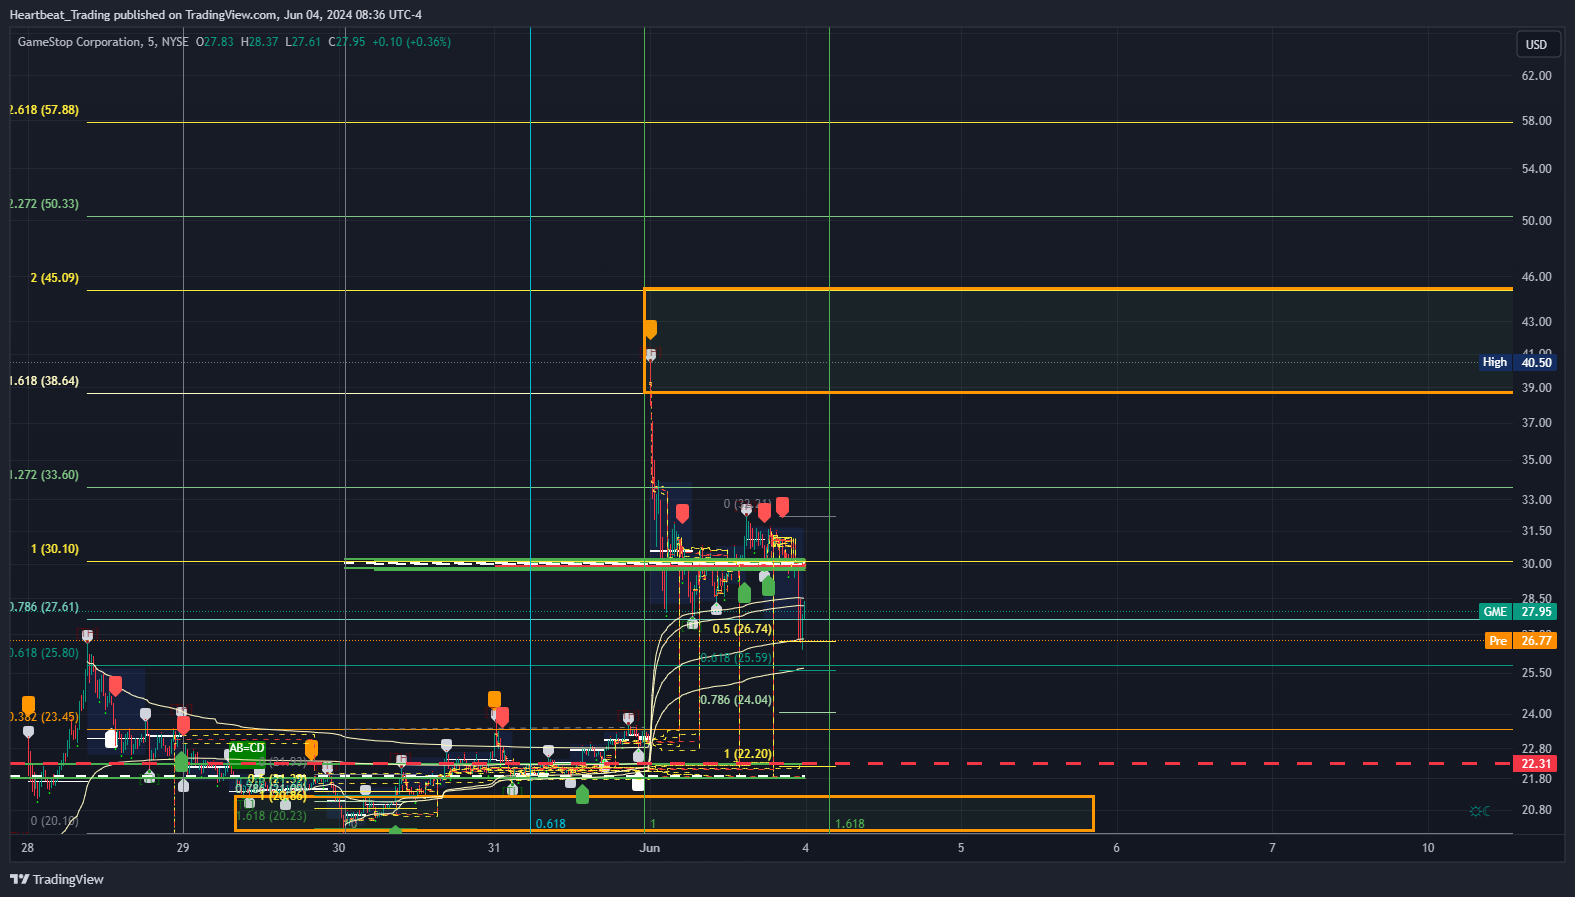The height and width of the screenshot is (897, 1575).
Task: Select the 0.786 (24.04) level label
Action: 736,700
